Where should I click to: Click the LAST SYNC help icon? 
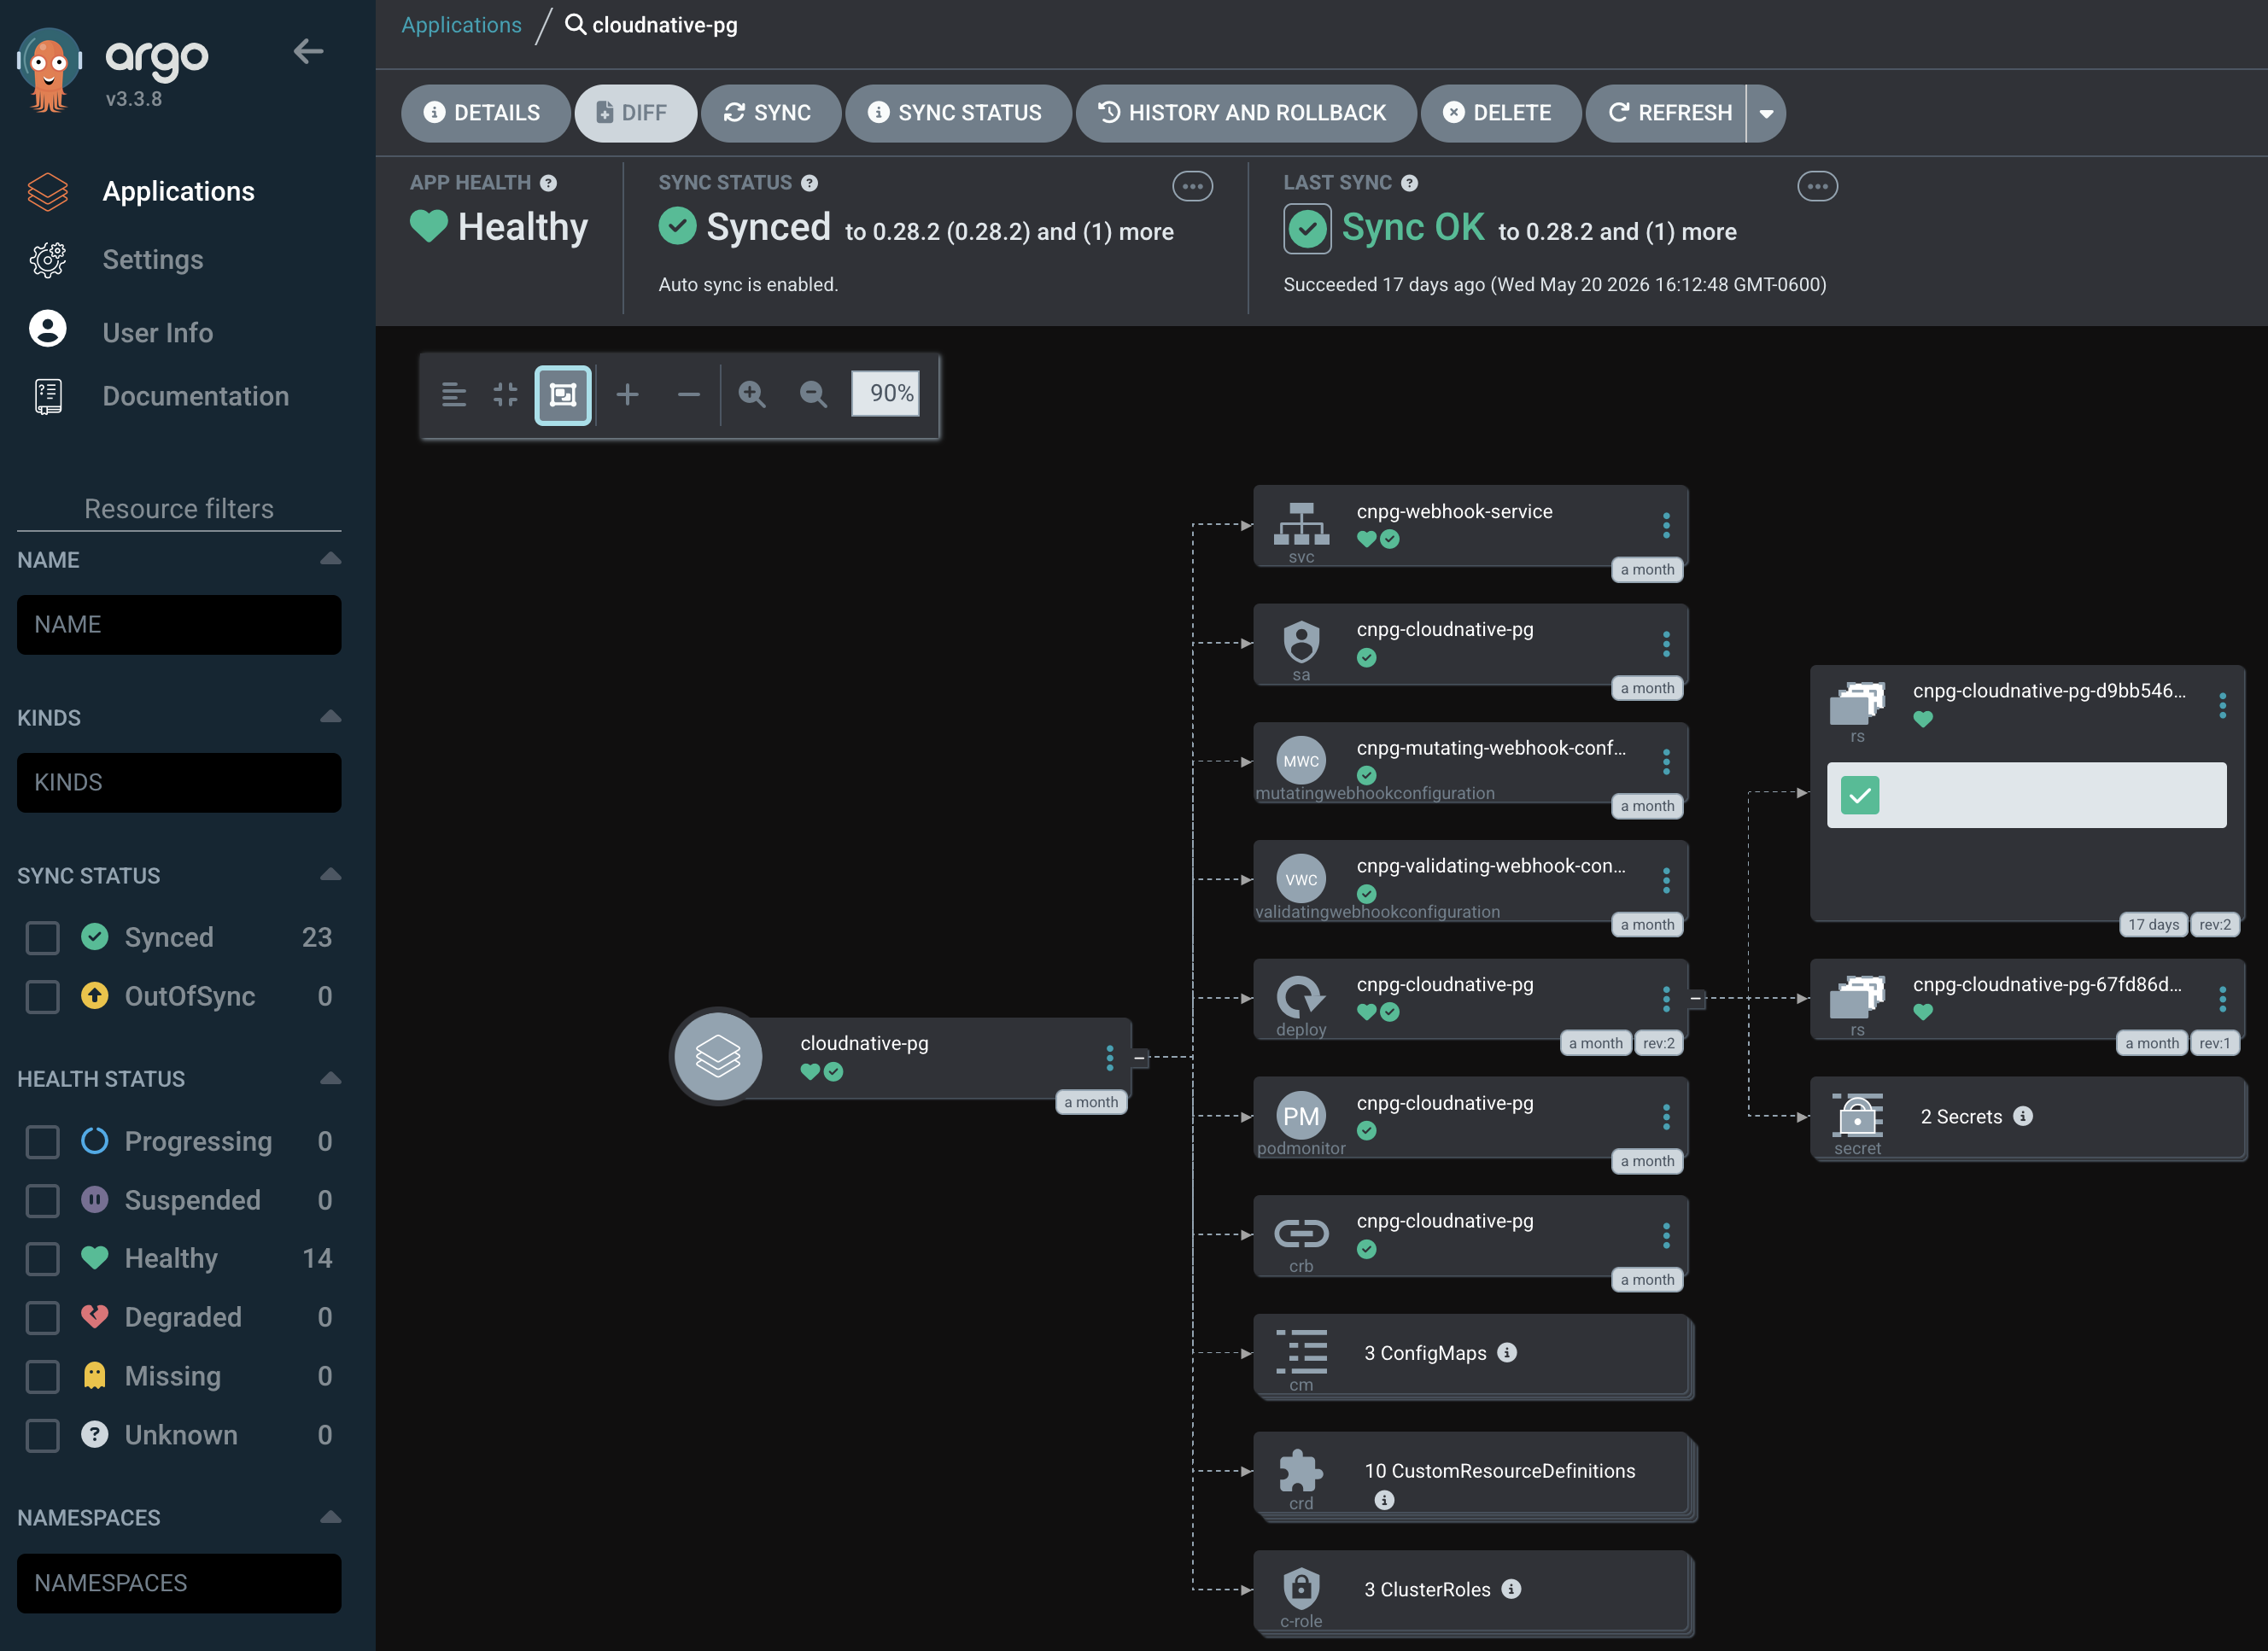click(x=1409, y=183)
